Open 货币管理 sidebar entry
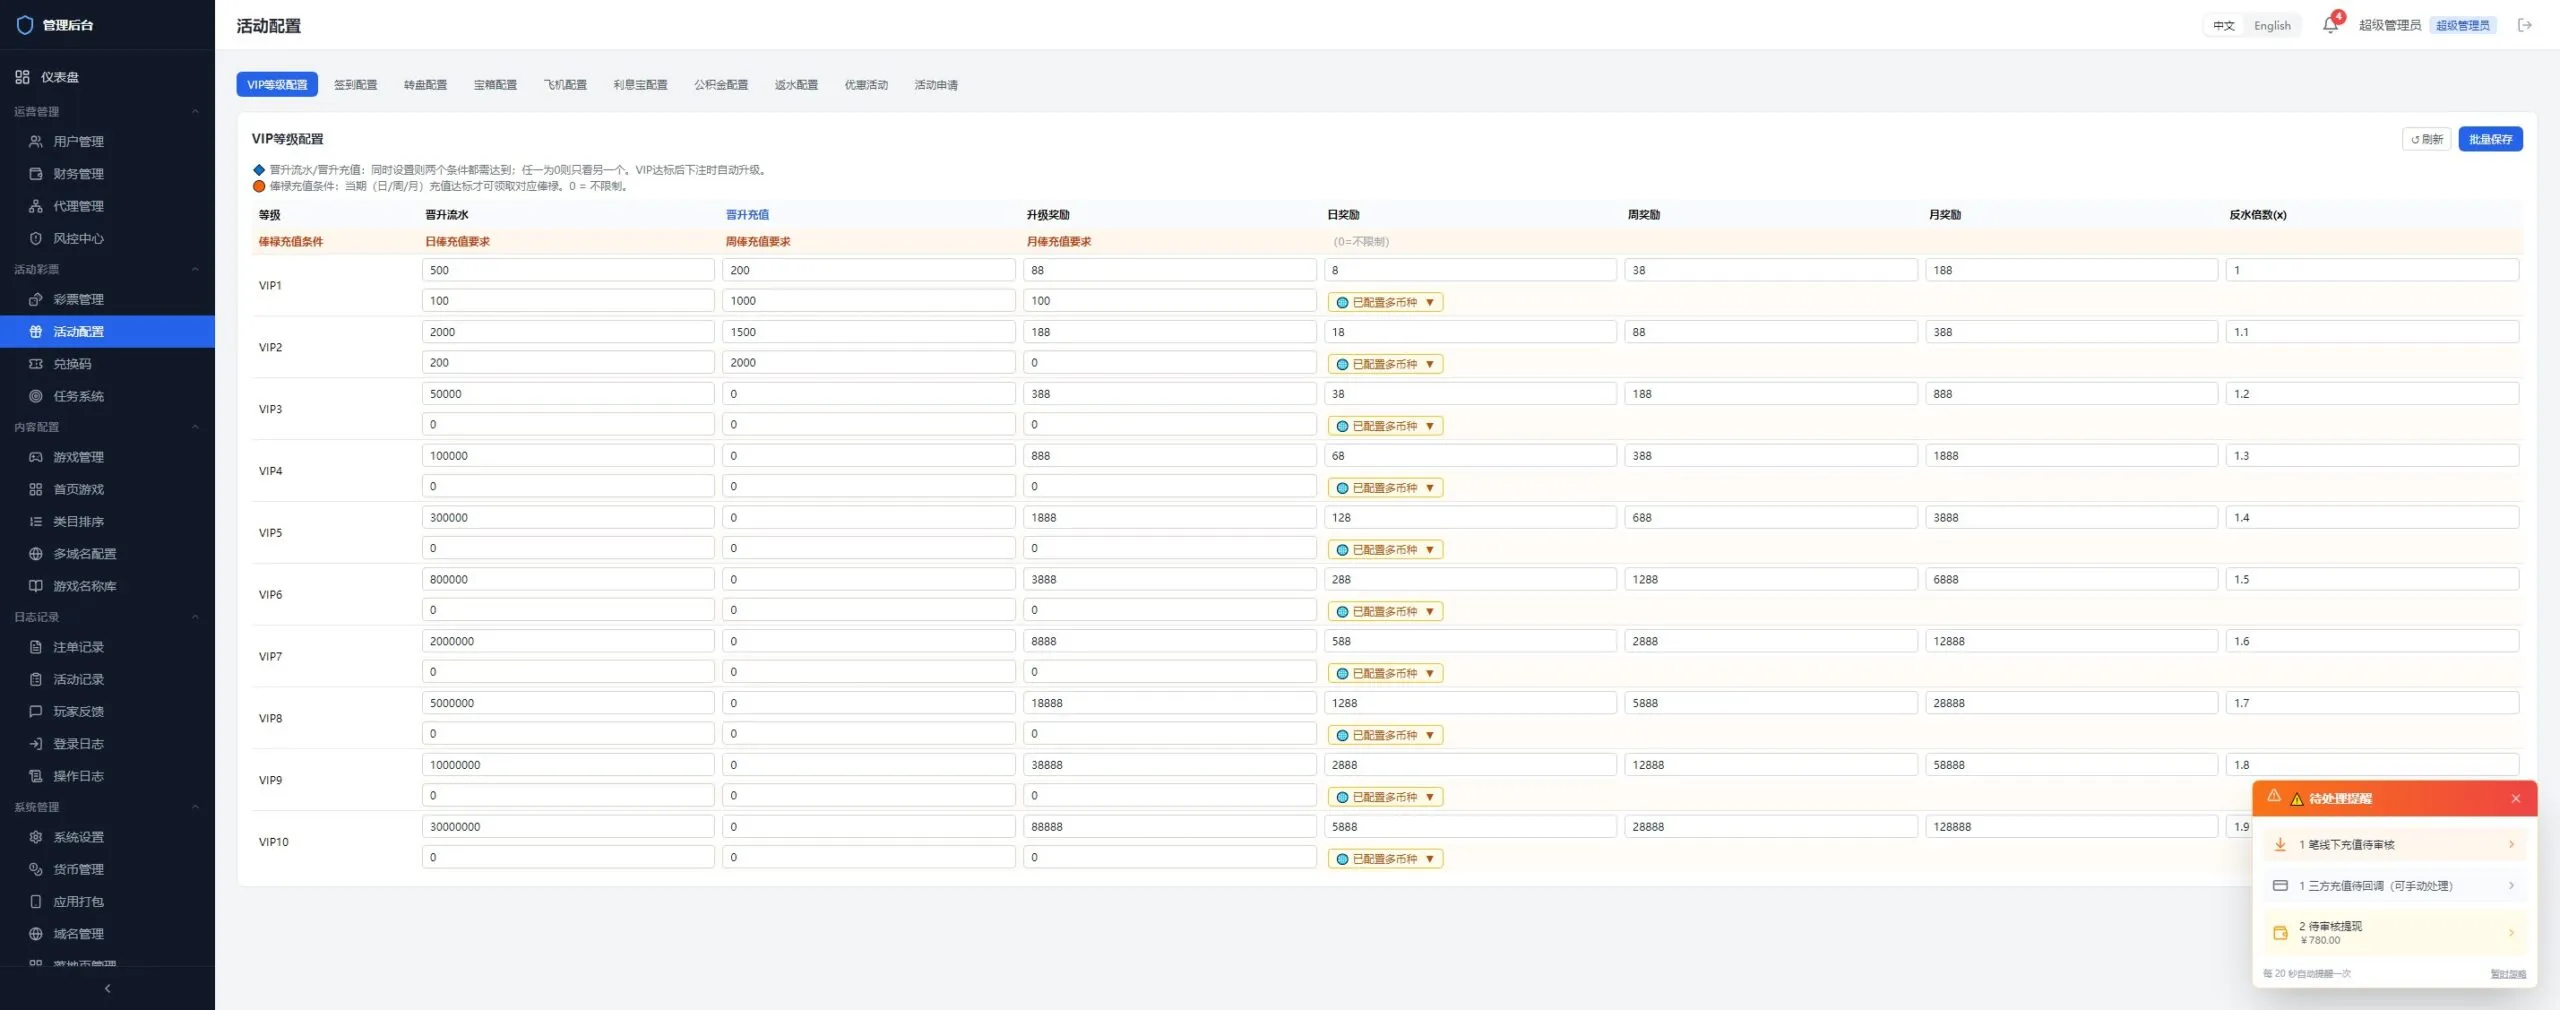Image resolution: width=2560 pixels, height=1010 pixels. tap(107, 869)
